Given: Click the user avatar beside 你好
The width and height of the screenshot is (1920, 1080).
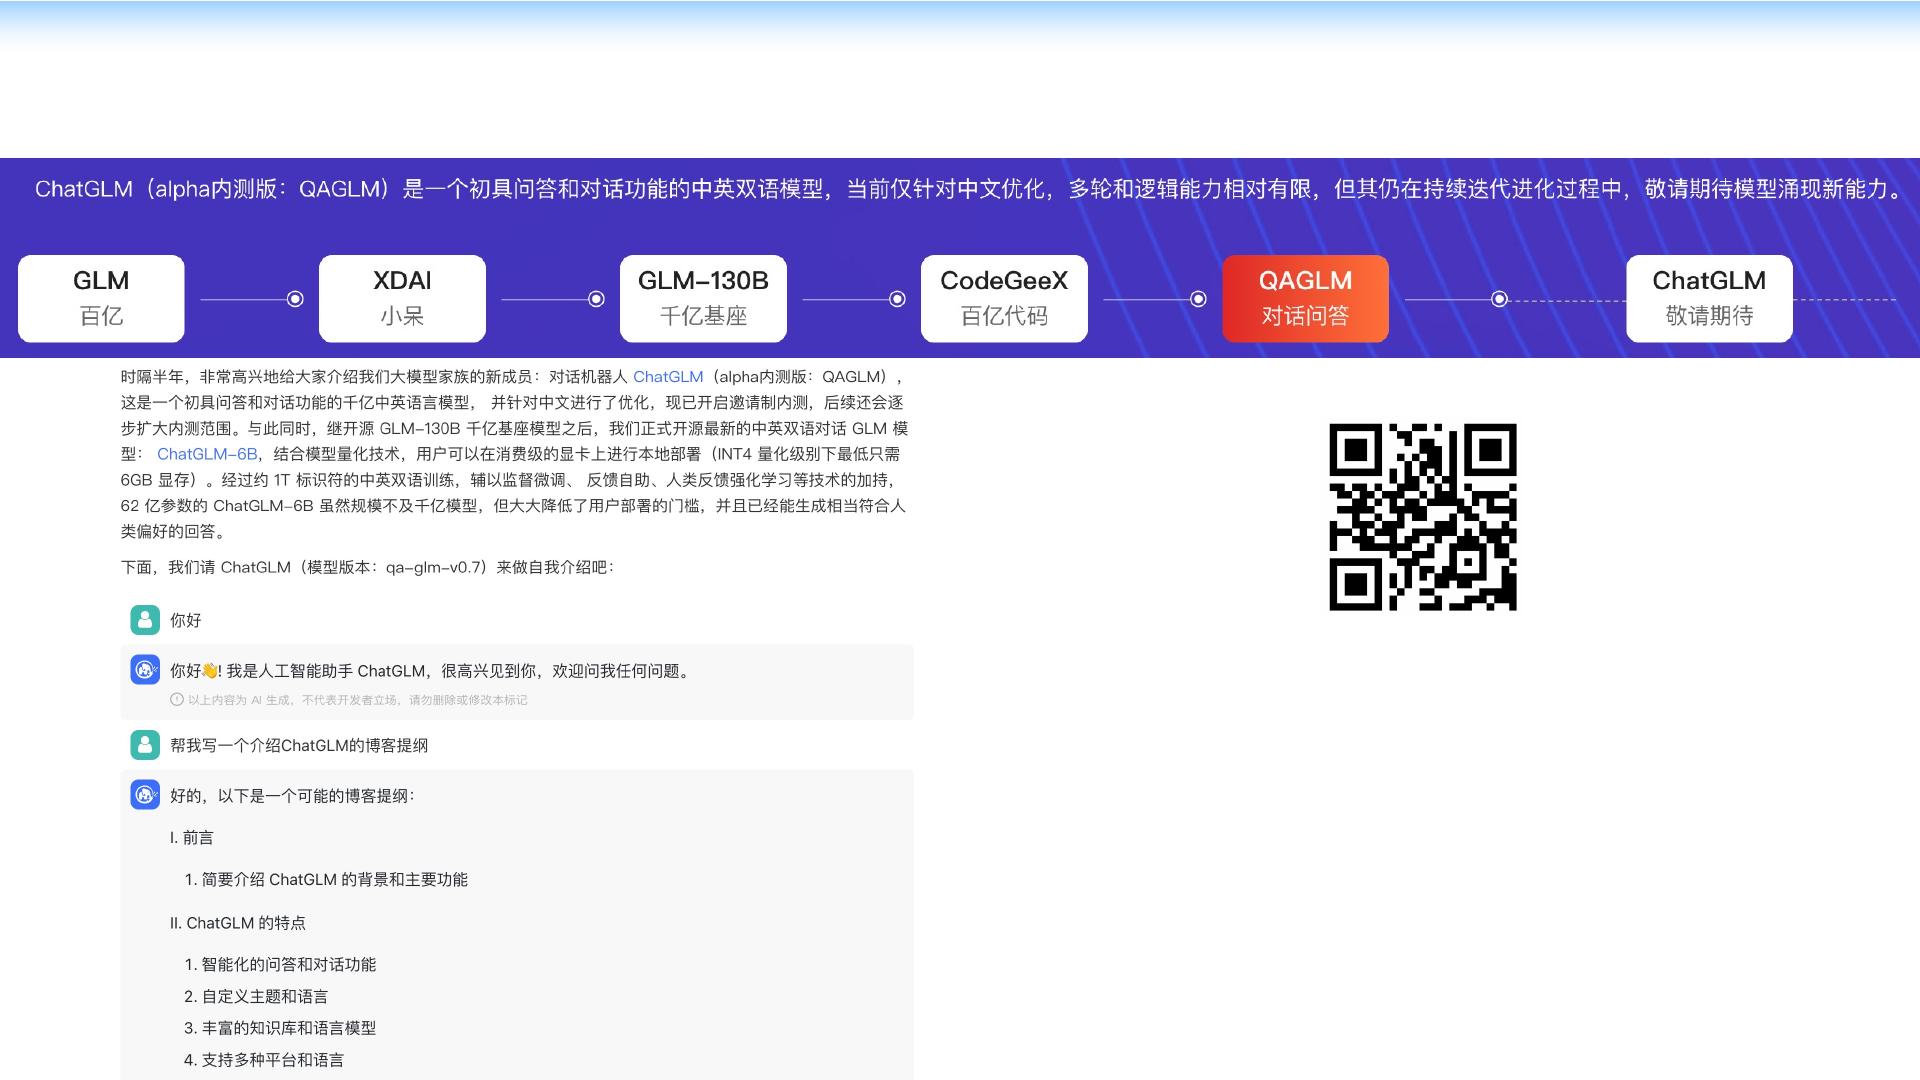Looking at the screenshot, I should [145, 620].
